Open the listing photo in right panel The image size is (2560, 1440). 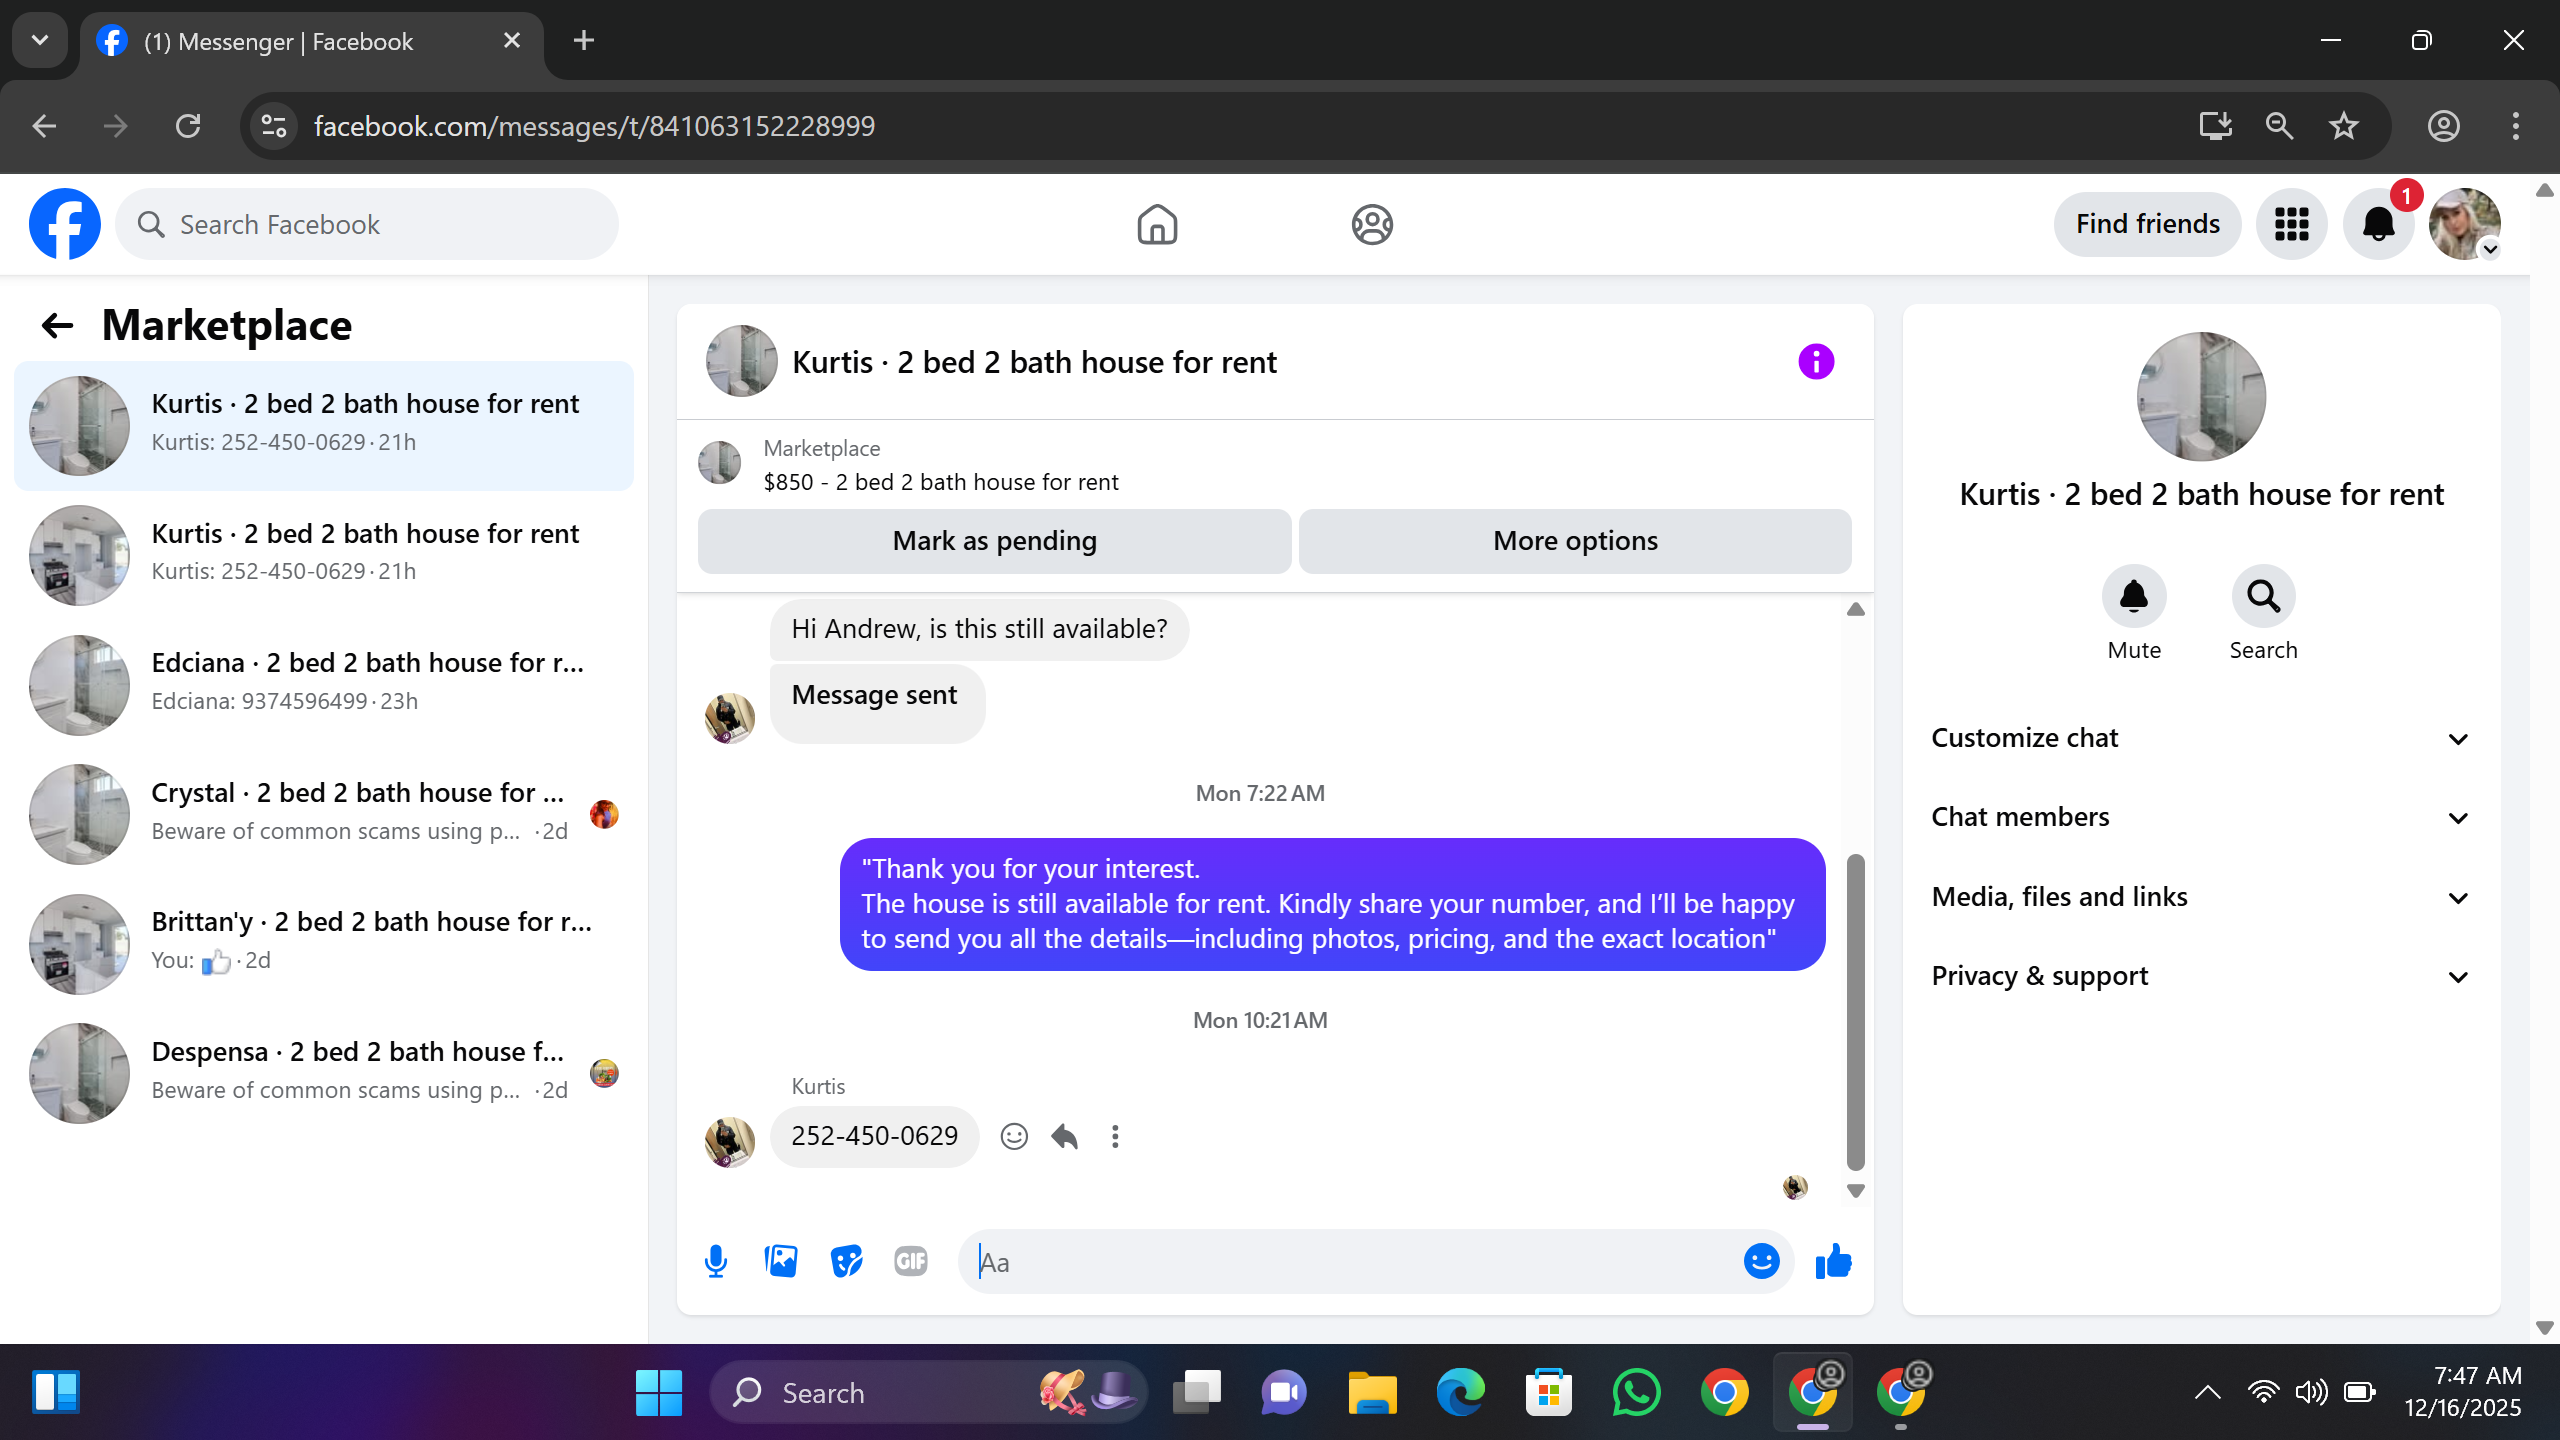coord(2201,397)
